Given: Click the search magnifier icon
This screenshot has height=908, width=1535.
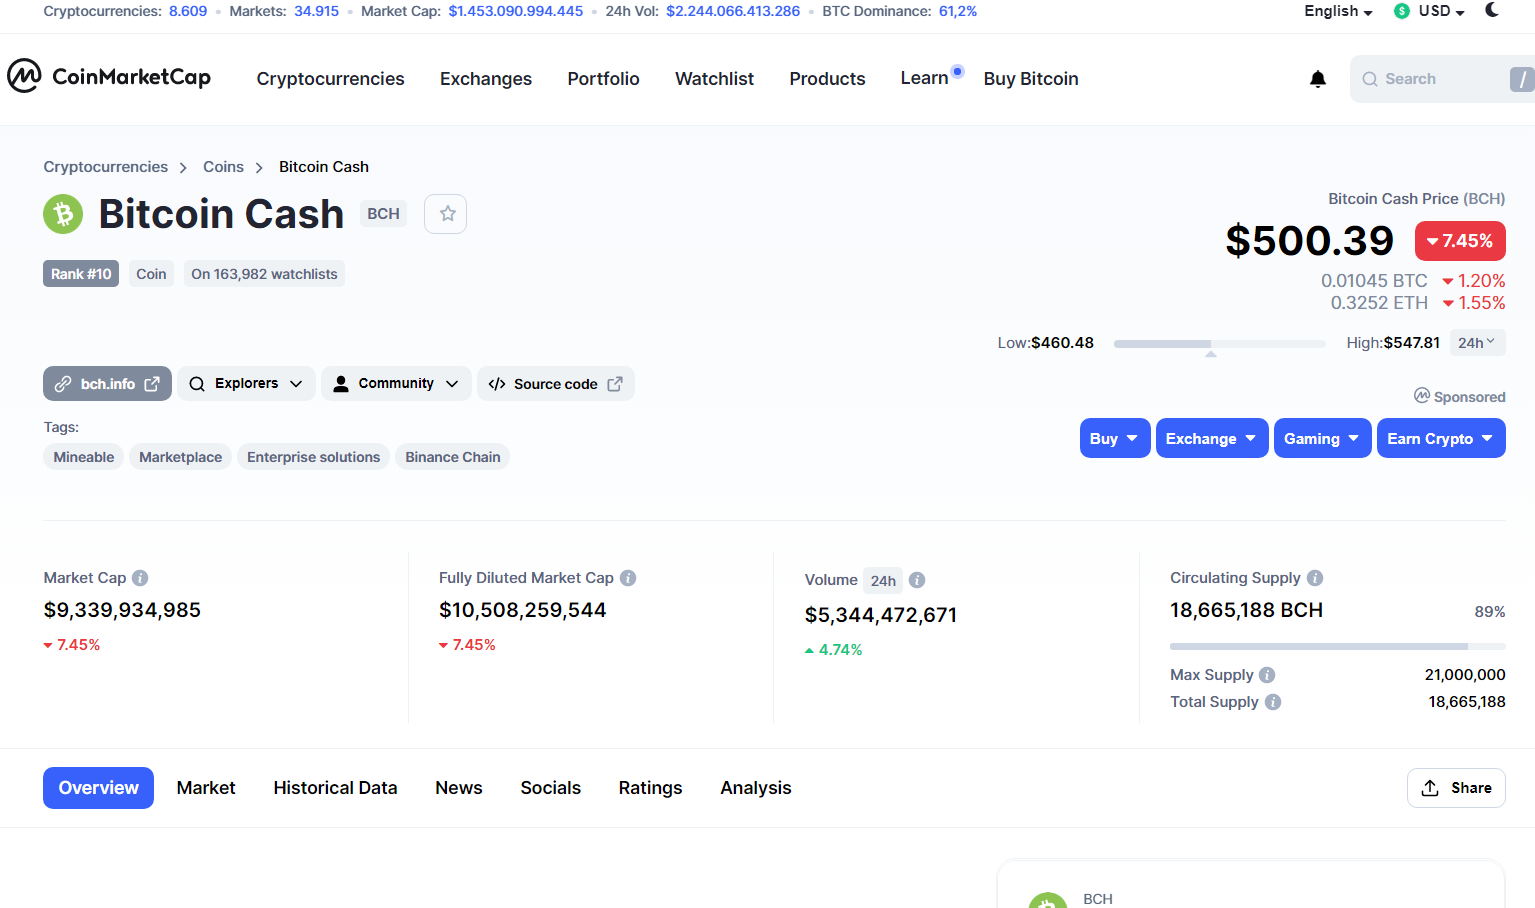Looking at the screenshot, I should 1370,79.
